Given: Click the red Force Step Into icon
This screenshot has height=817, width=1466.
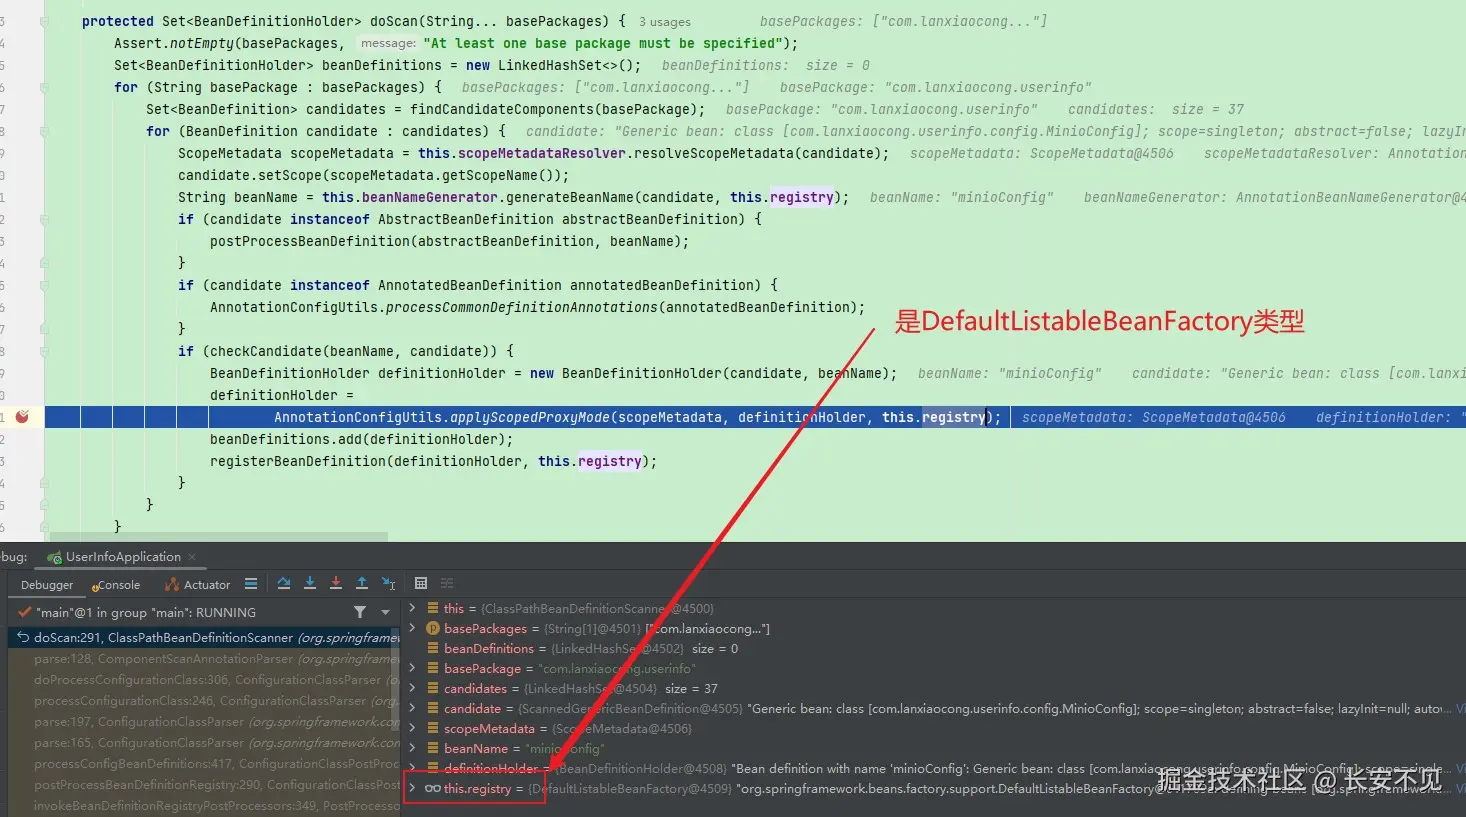Looking at the screenshot, I should [x=336, y=583].
